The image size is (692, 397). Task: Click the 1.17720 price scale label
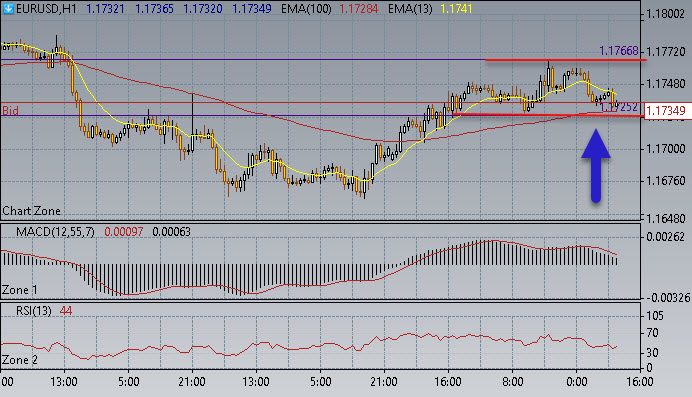(666, 52)
